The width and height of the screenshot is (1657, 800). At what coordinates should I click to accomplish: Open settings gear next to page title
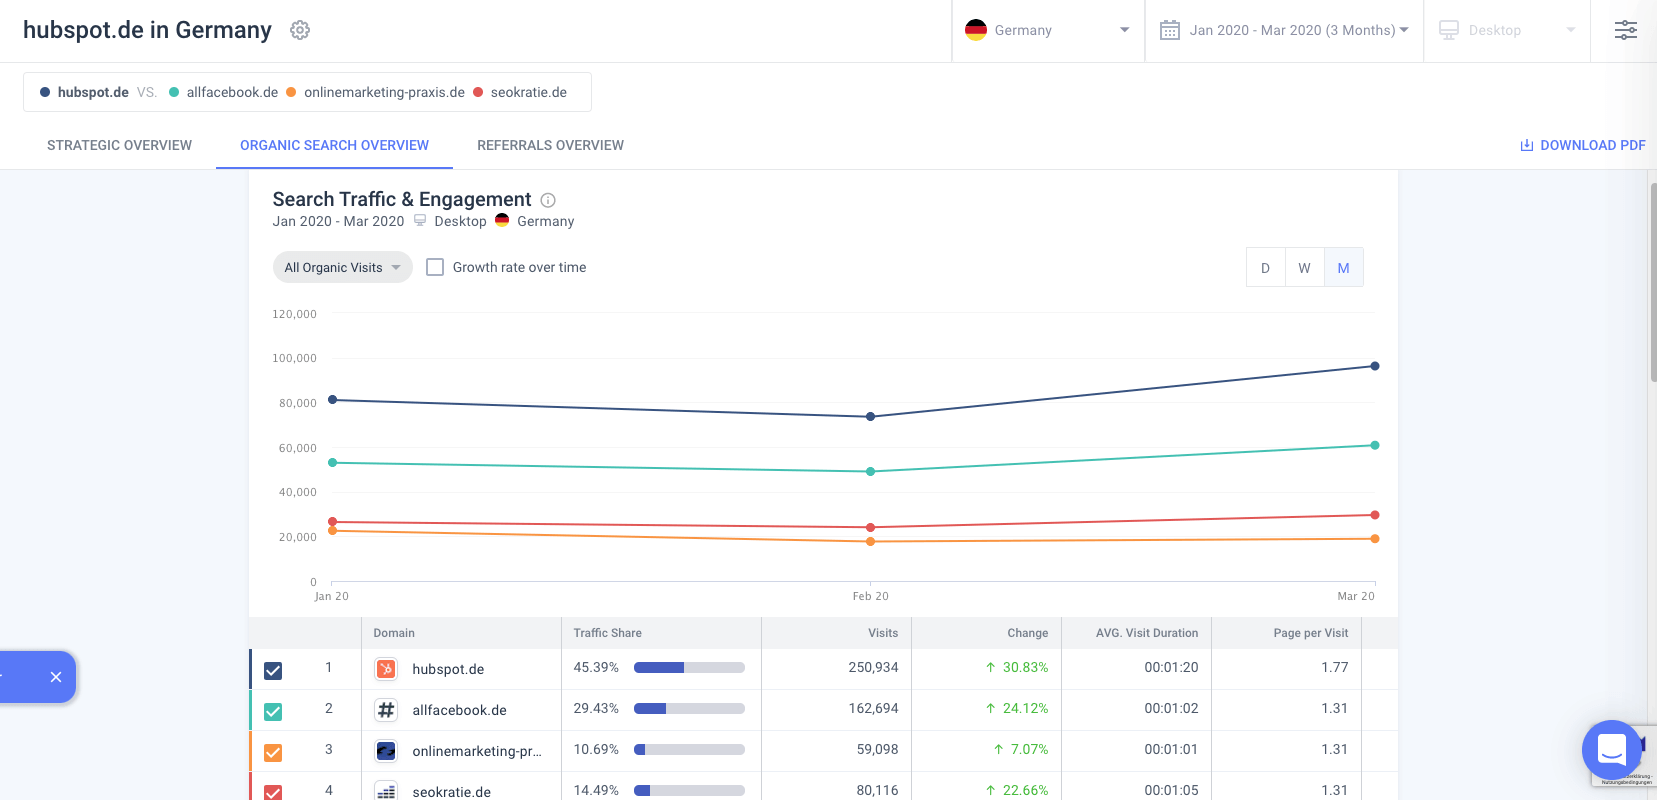(x=300, y=30)
